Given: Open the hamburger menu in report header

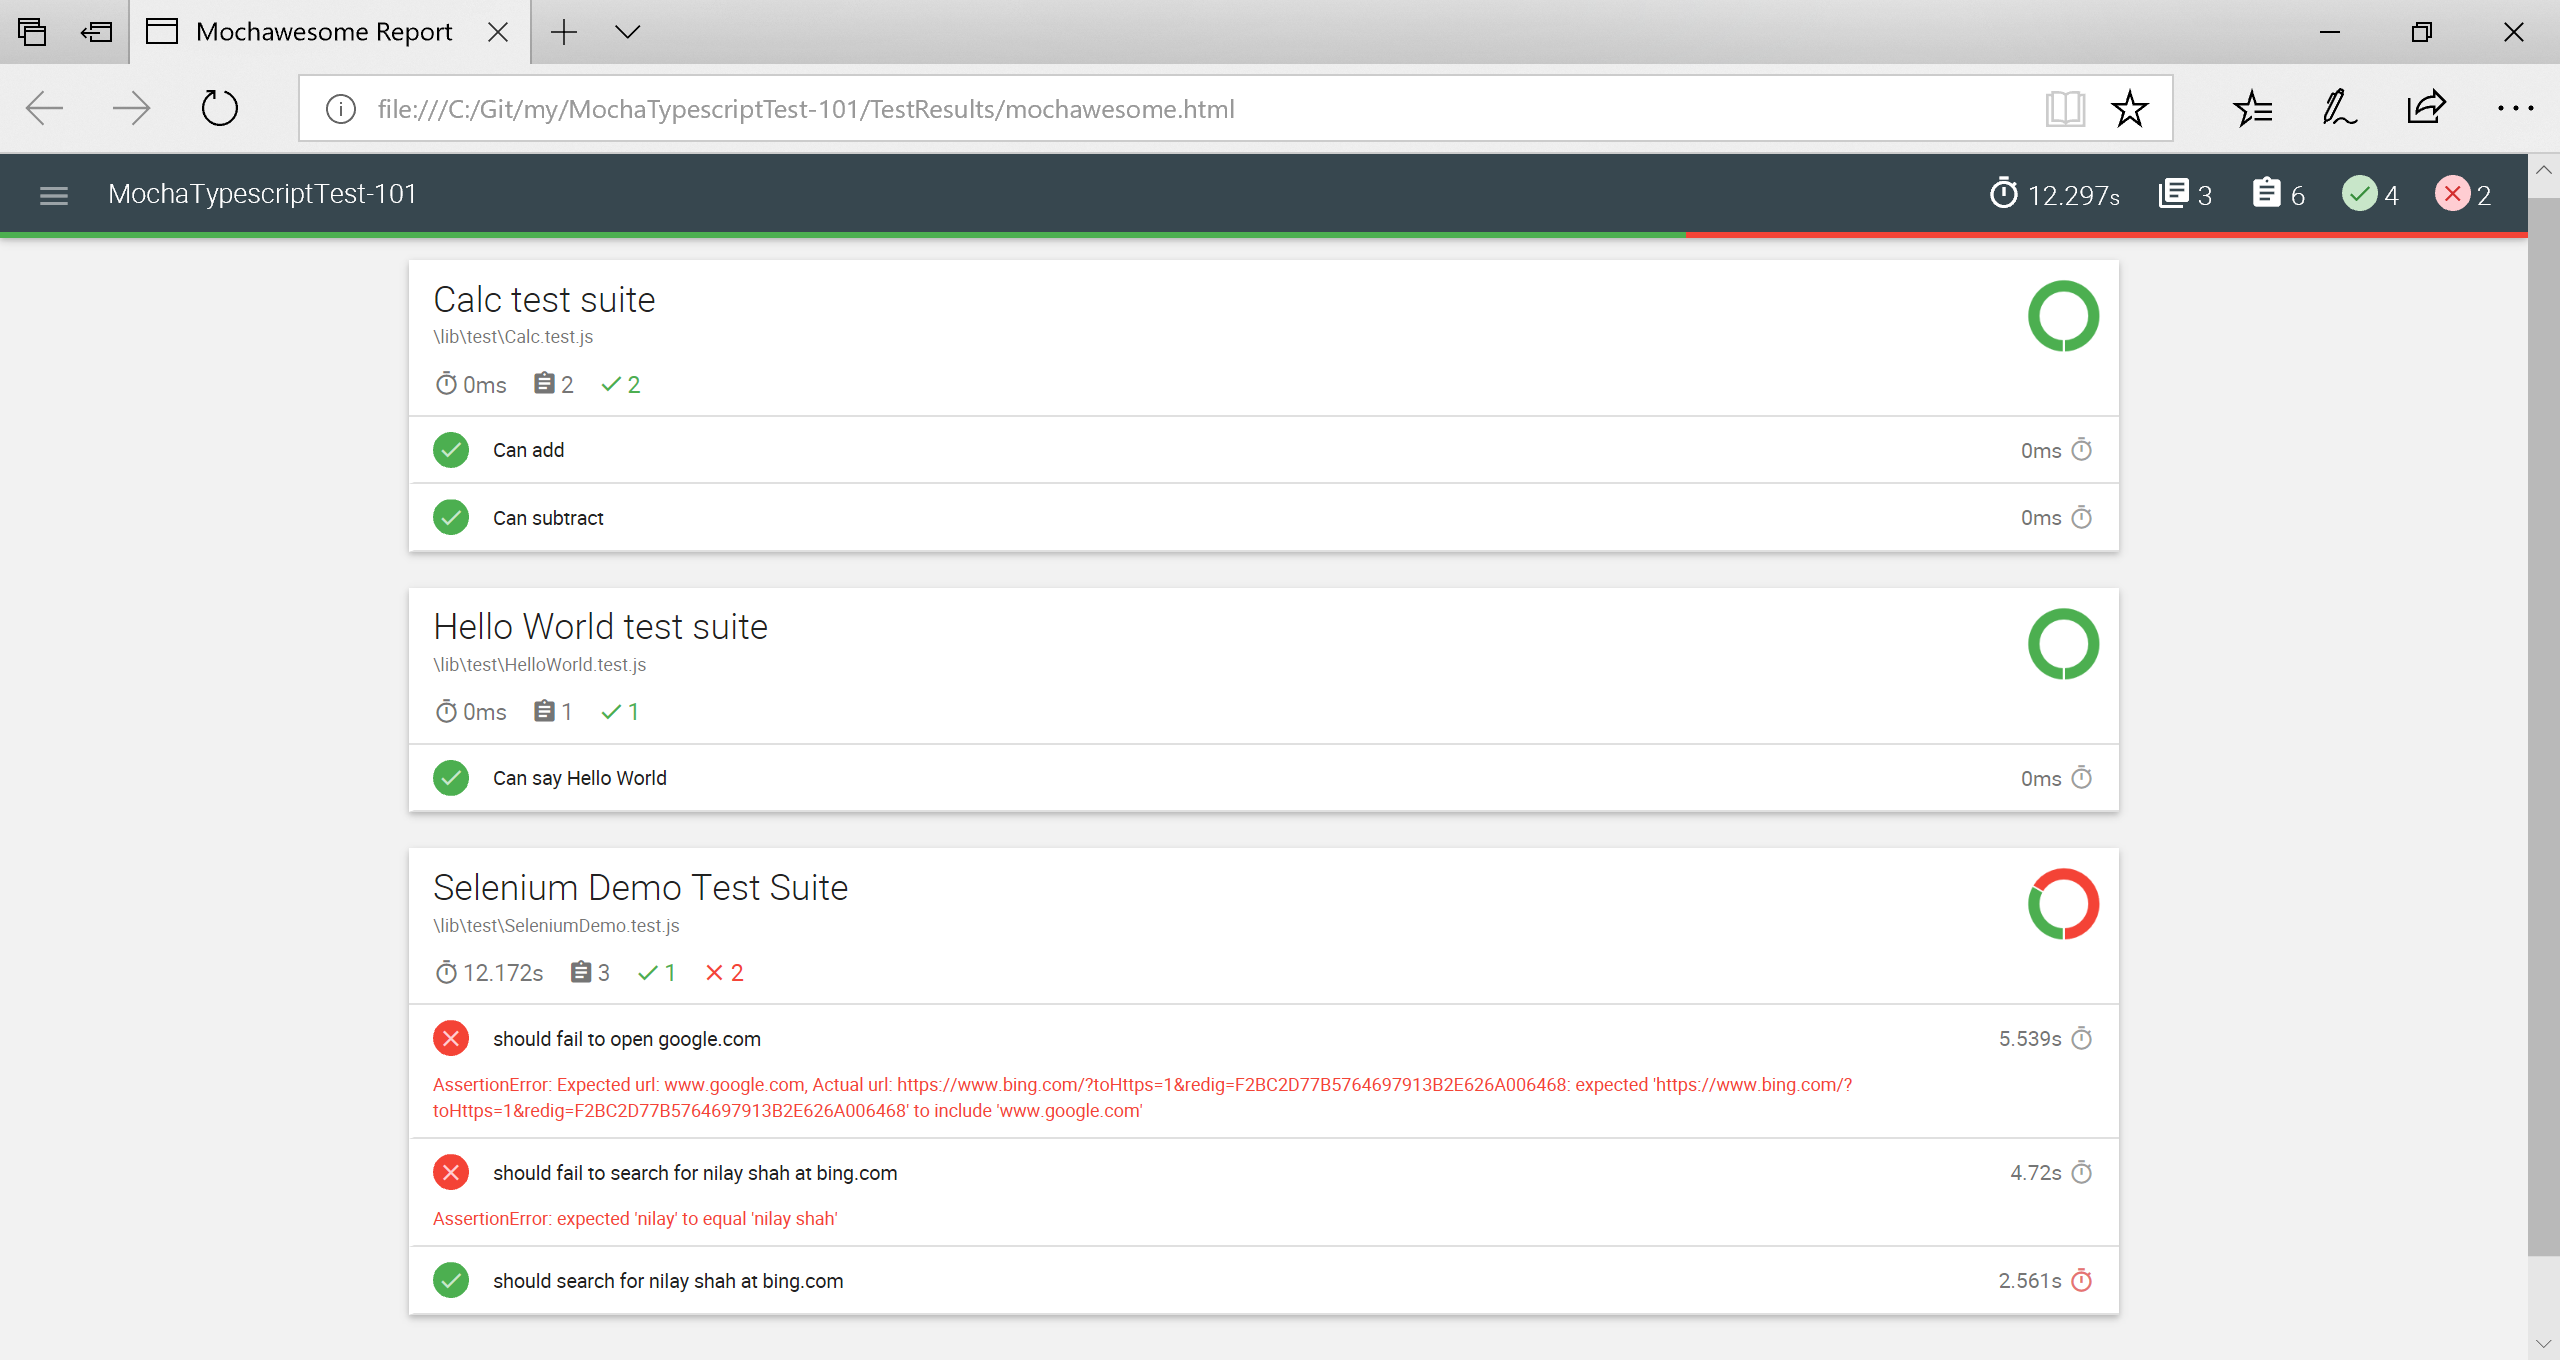Looking at the screenshot, I should pos(54,195).
